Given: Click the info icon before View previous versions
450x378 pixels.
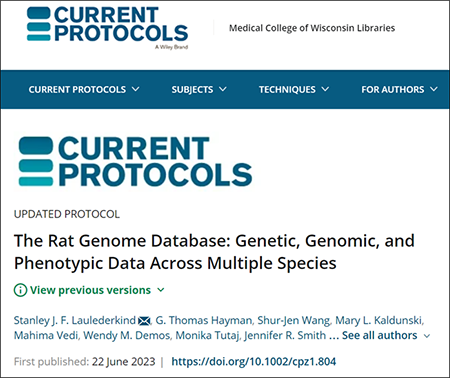Looking at the screenshot, I should pos(20,290).
